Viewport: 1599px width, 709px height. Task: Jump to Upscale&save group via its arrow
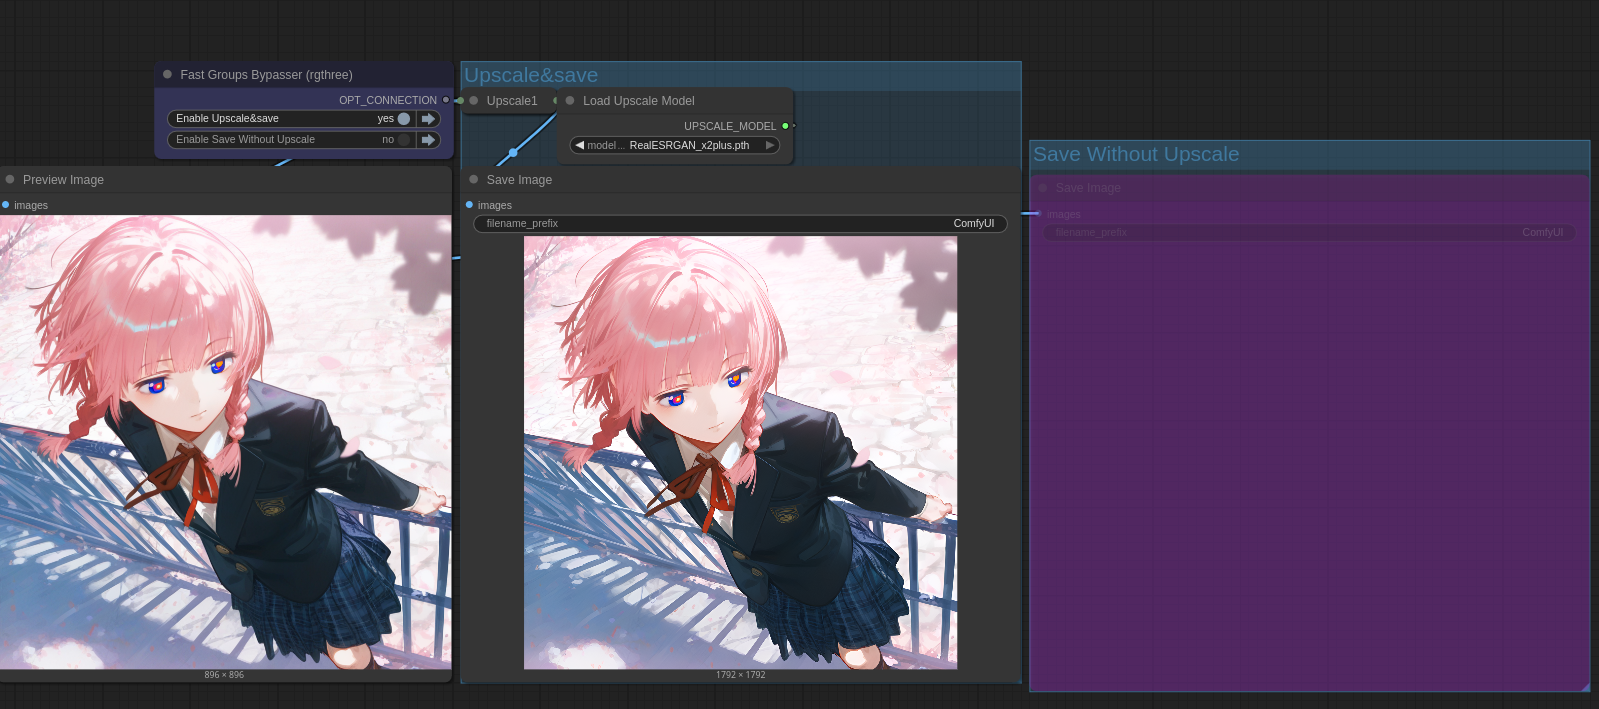point(429,118)
